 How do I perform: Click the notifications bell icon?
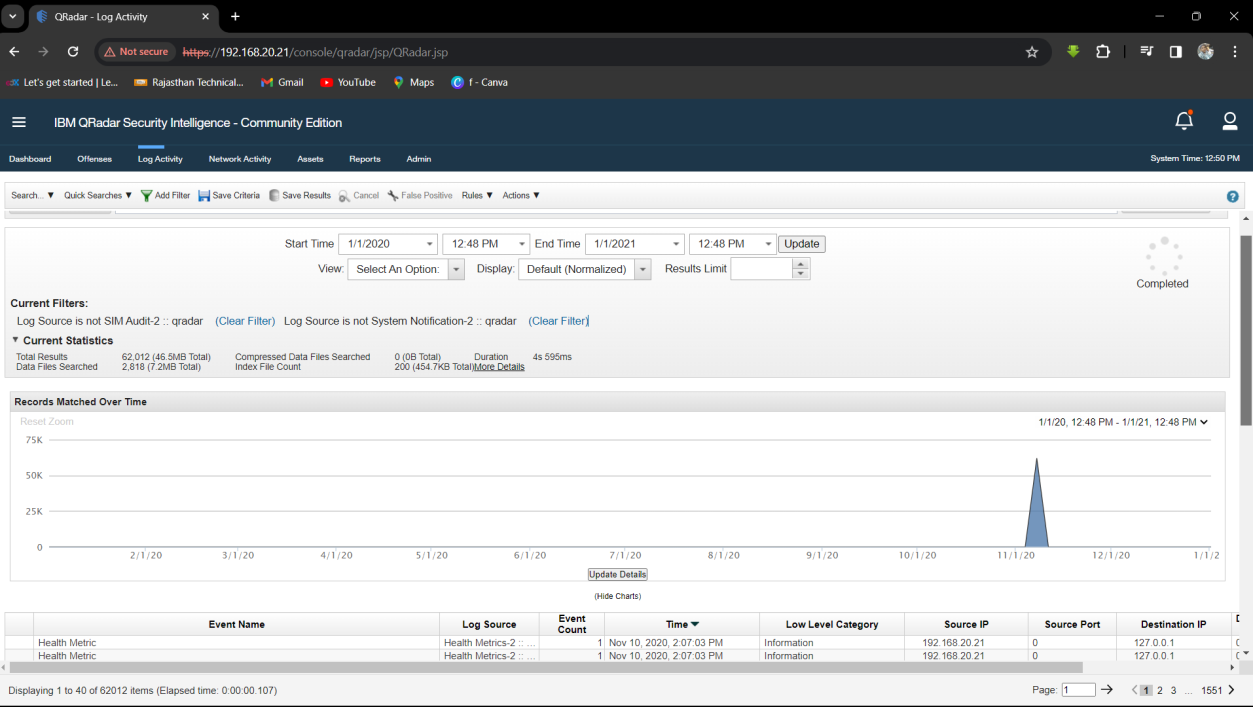[1184, 121]
